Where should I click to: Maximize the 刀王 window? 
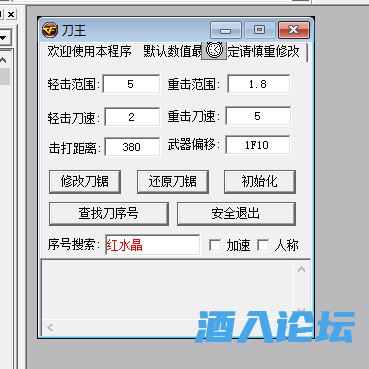tap(260, 30)
